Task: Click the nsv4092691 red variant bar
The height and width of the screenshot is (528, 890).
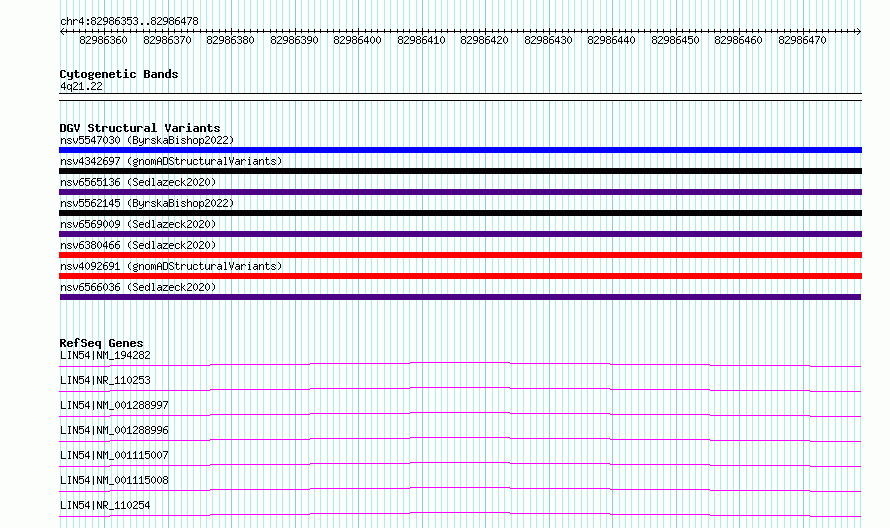Action: tap(460, 276)
